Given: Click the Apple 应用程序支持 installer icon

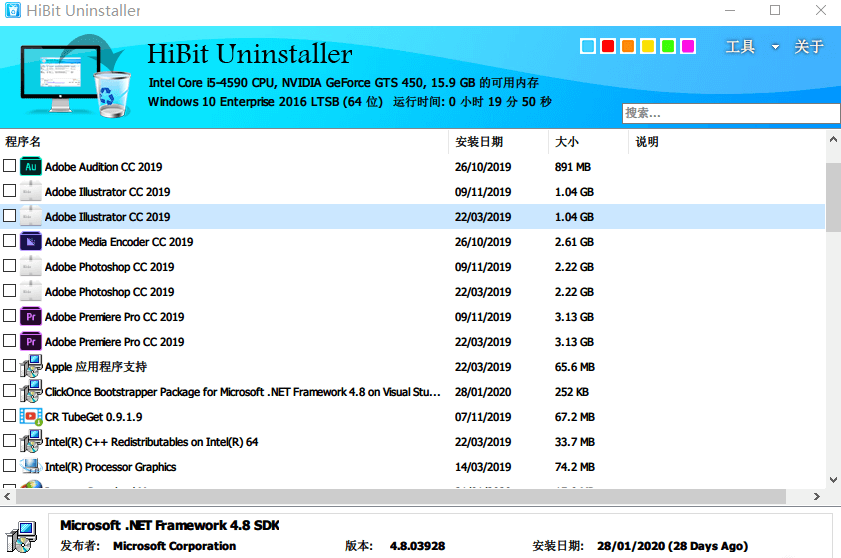Looking at the screenshot, I should pos(31,366).
